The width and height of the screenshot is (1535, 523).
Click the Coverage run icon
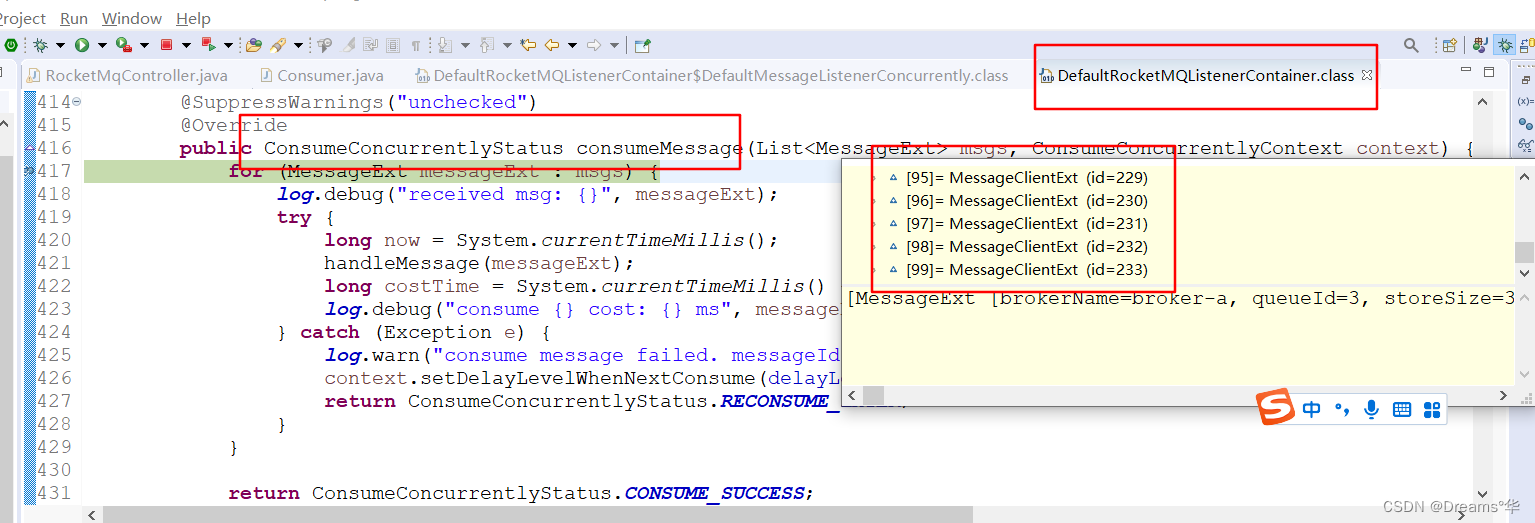click(122, 45)
